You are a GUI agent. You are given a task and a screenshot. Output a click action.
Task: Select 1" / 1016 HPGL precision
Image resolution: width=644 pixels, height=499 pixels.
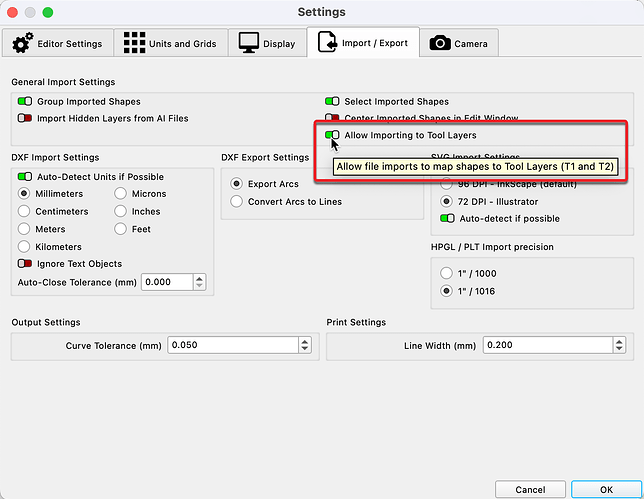pos(446,291)
